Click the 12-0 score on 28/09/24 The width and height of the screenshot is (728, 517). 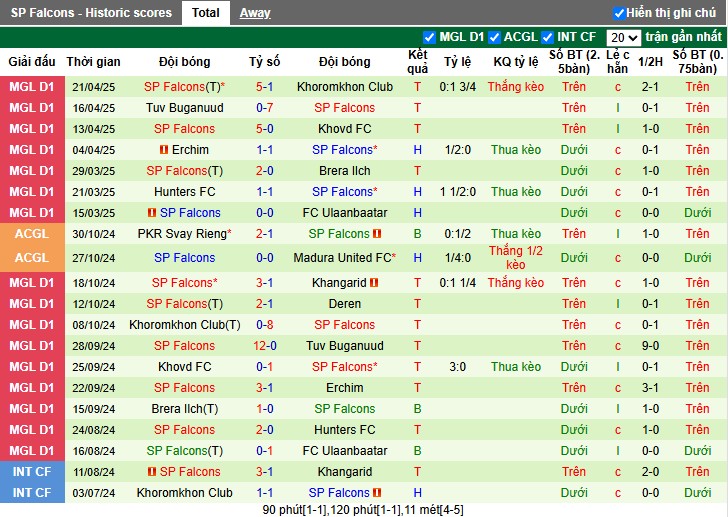pos(265,346)
